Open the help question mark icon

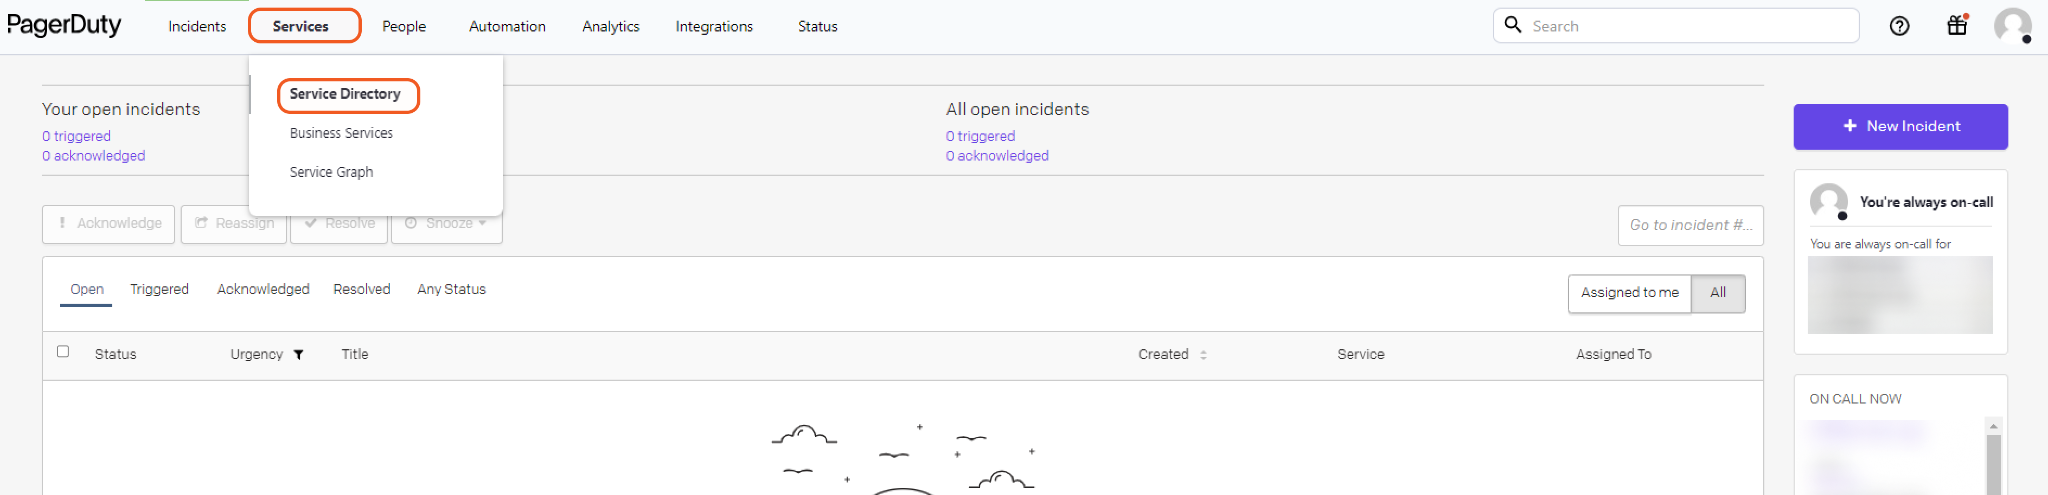(x=1899, y=26)
